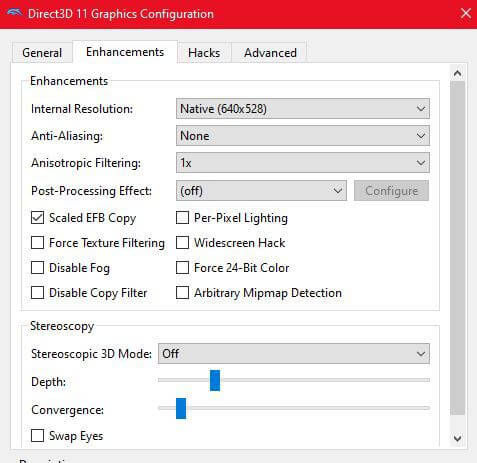Click the Internal Resolution label
The width and height of the screenshot is (477, 463).
pos(82,109)
